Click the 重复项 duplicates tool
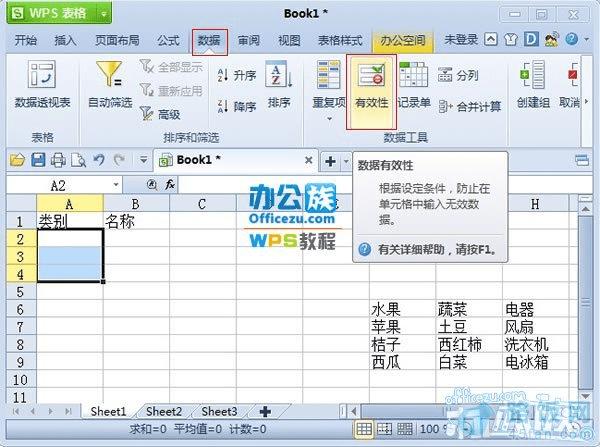This screenshot has height=447, width=600. coord(329,85)
